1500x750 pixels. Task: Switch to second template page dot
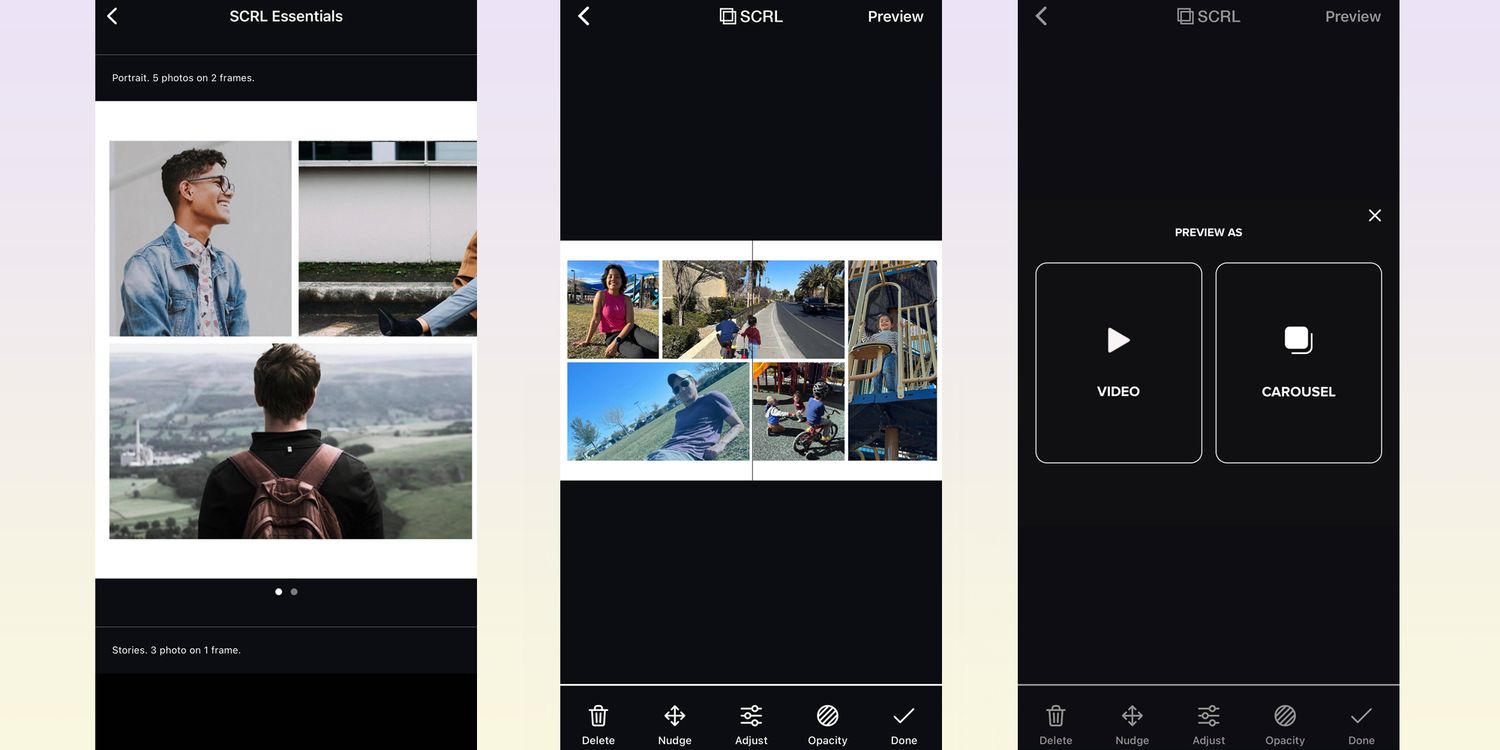pos(294,592)
